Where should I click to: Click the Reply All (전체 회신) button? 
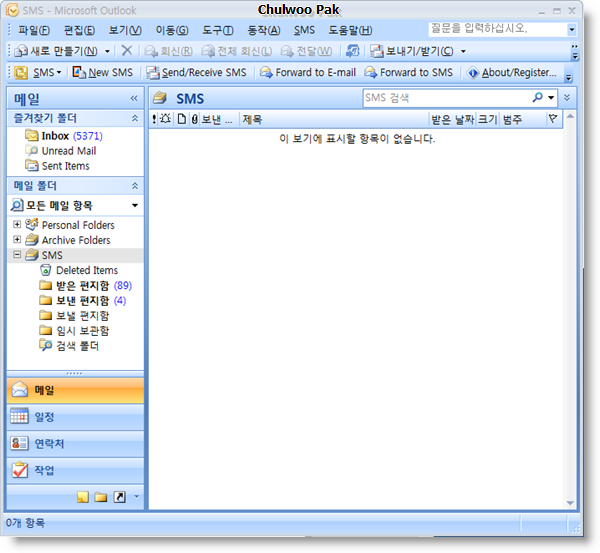[237, 51]
